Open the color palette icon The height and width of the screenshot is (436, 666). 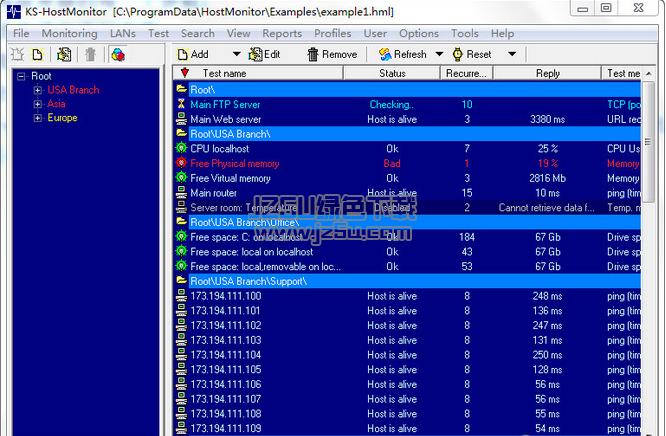(118, 54)
